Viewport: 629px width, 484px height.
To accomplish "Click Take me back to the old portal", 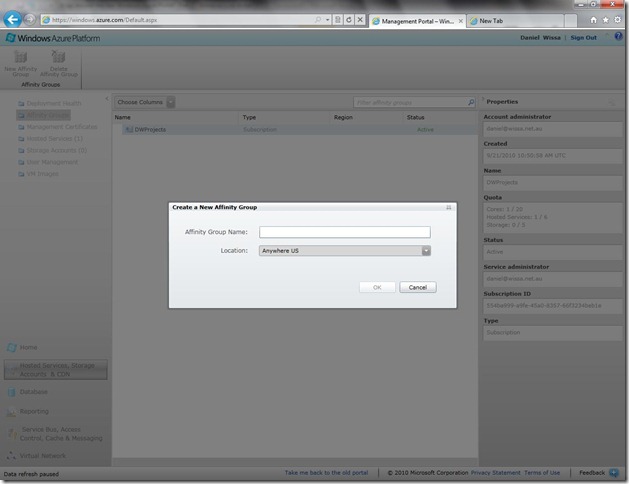I will (x=326, y=472).
